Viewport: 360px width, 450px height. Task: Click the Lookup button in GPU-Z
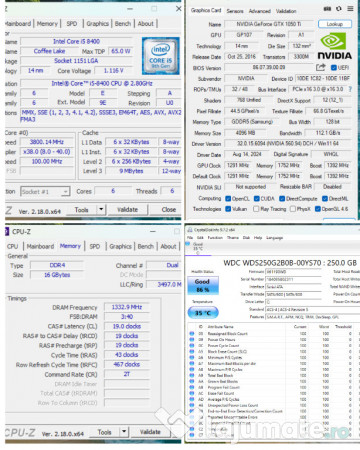[335, 24]
